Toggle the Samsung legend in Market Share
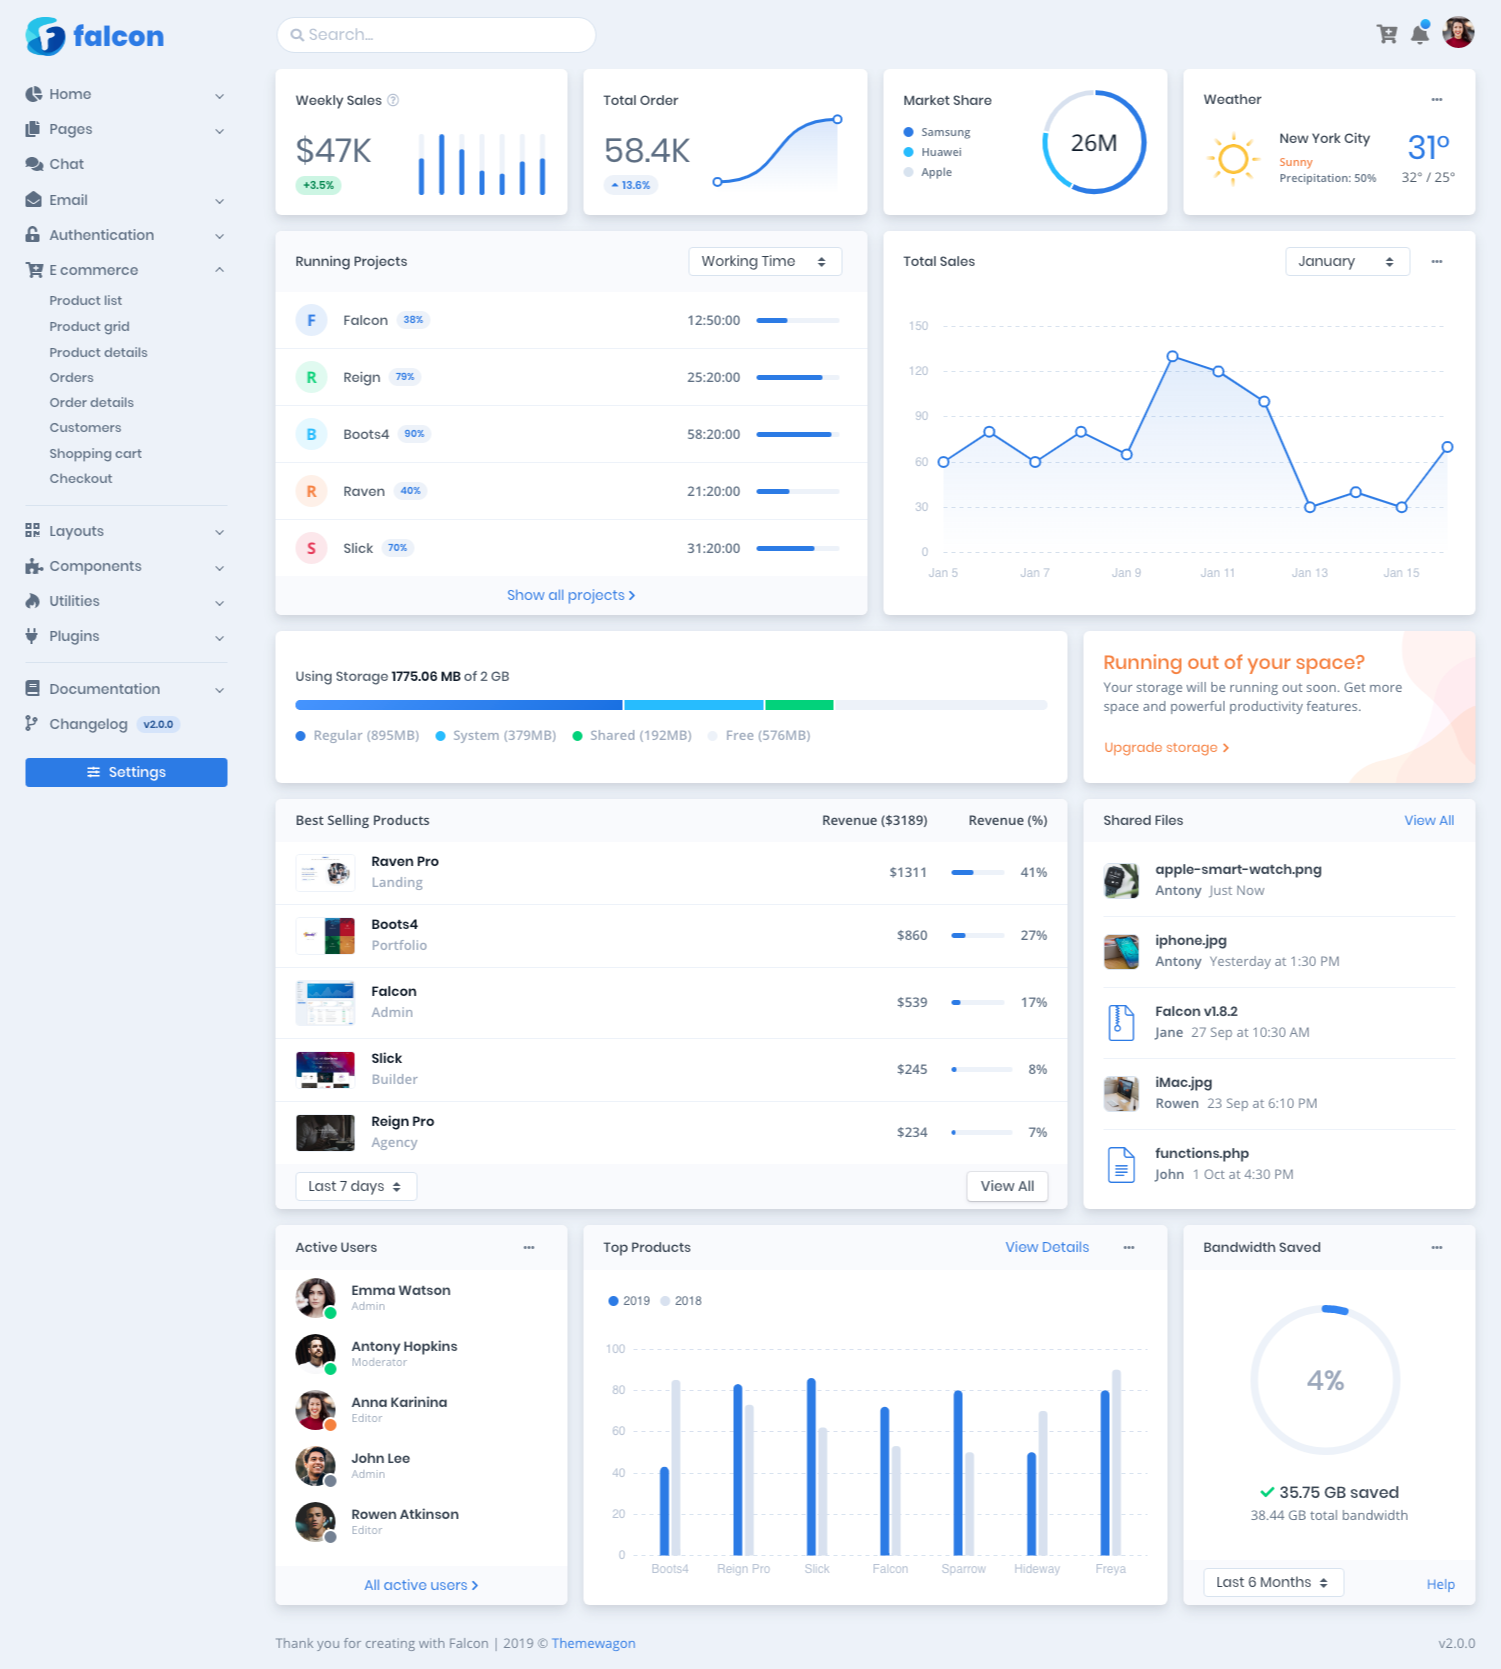Screen dimensions: 1501x1669 937,132
